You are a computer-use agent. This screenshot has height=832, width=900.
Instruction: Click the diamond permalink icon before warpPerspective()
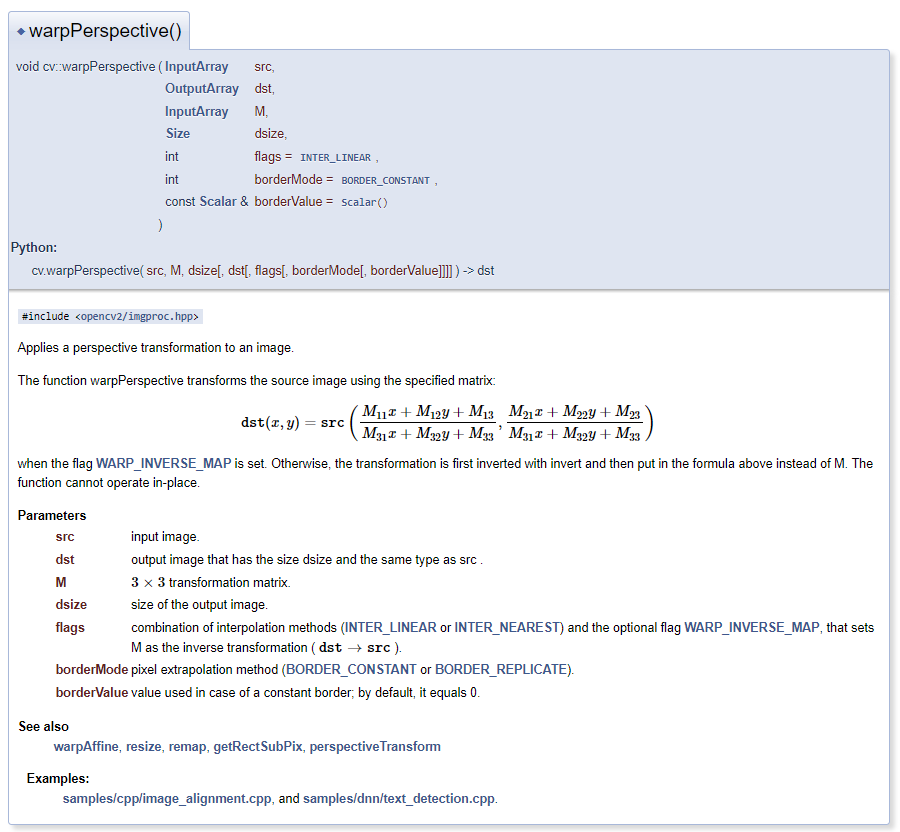21,32
